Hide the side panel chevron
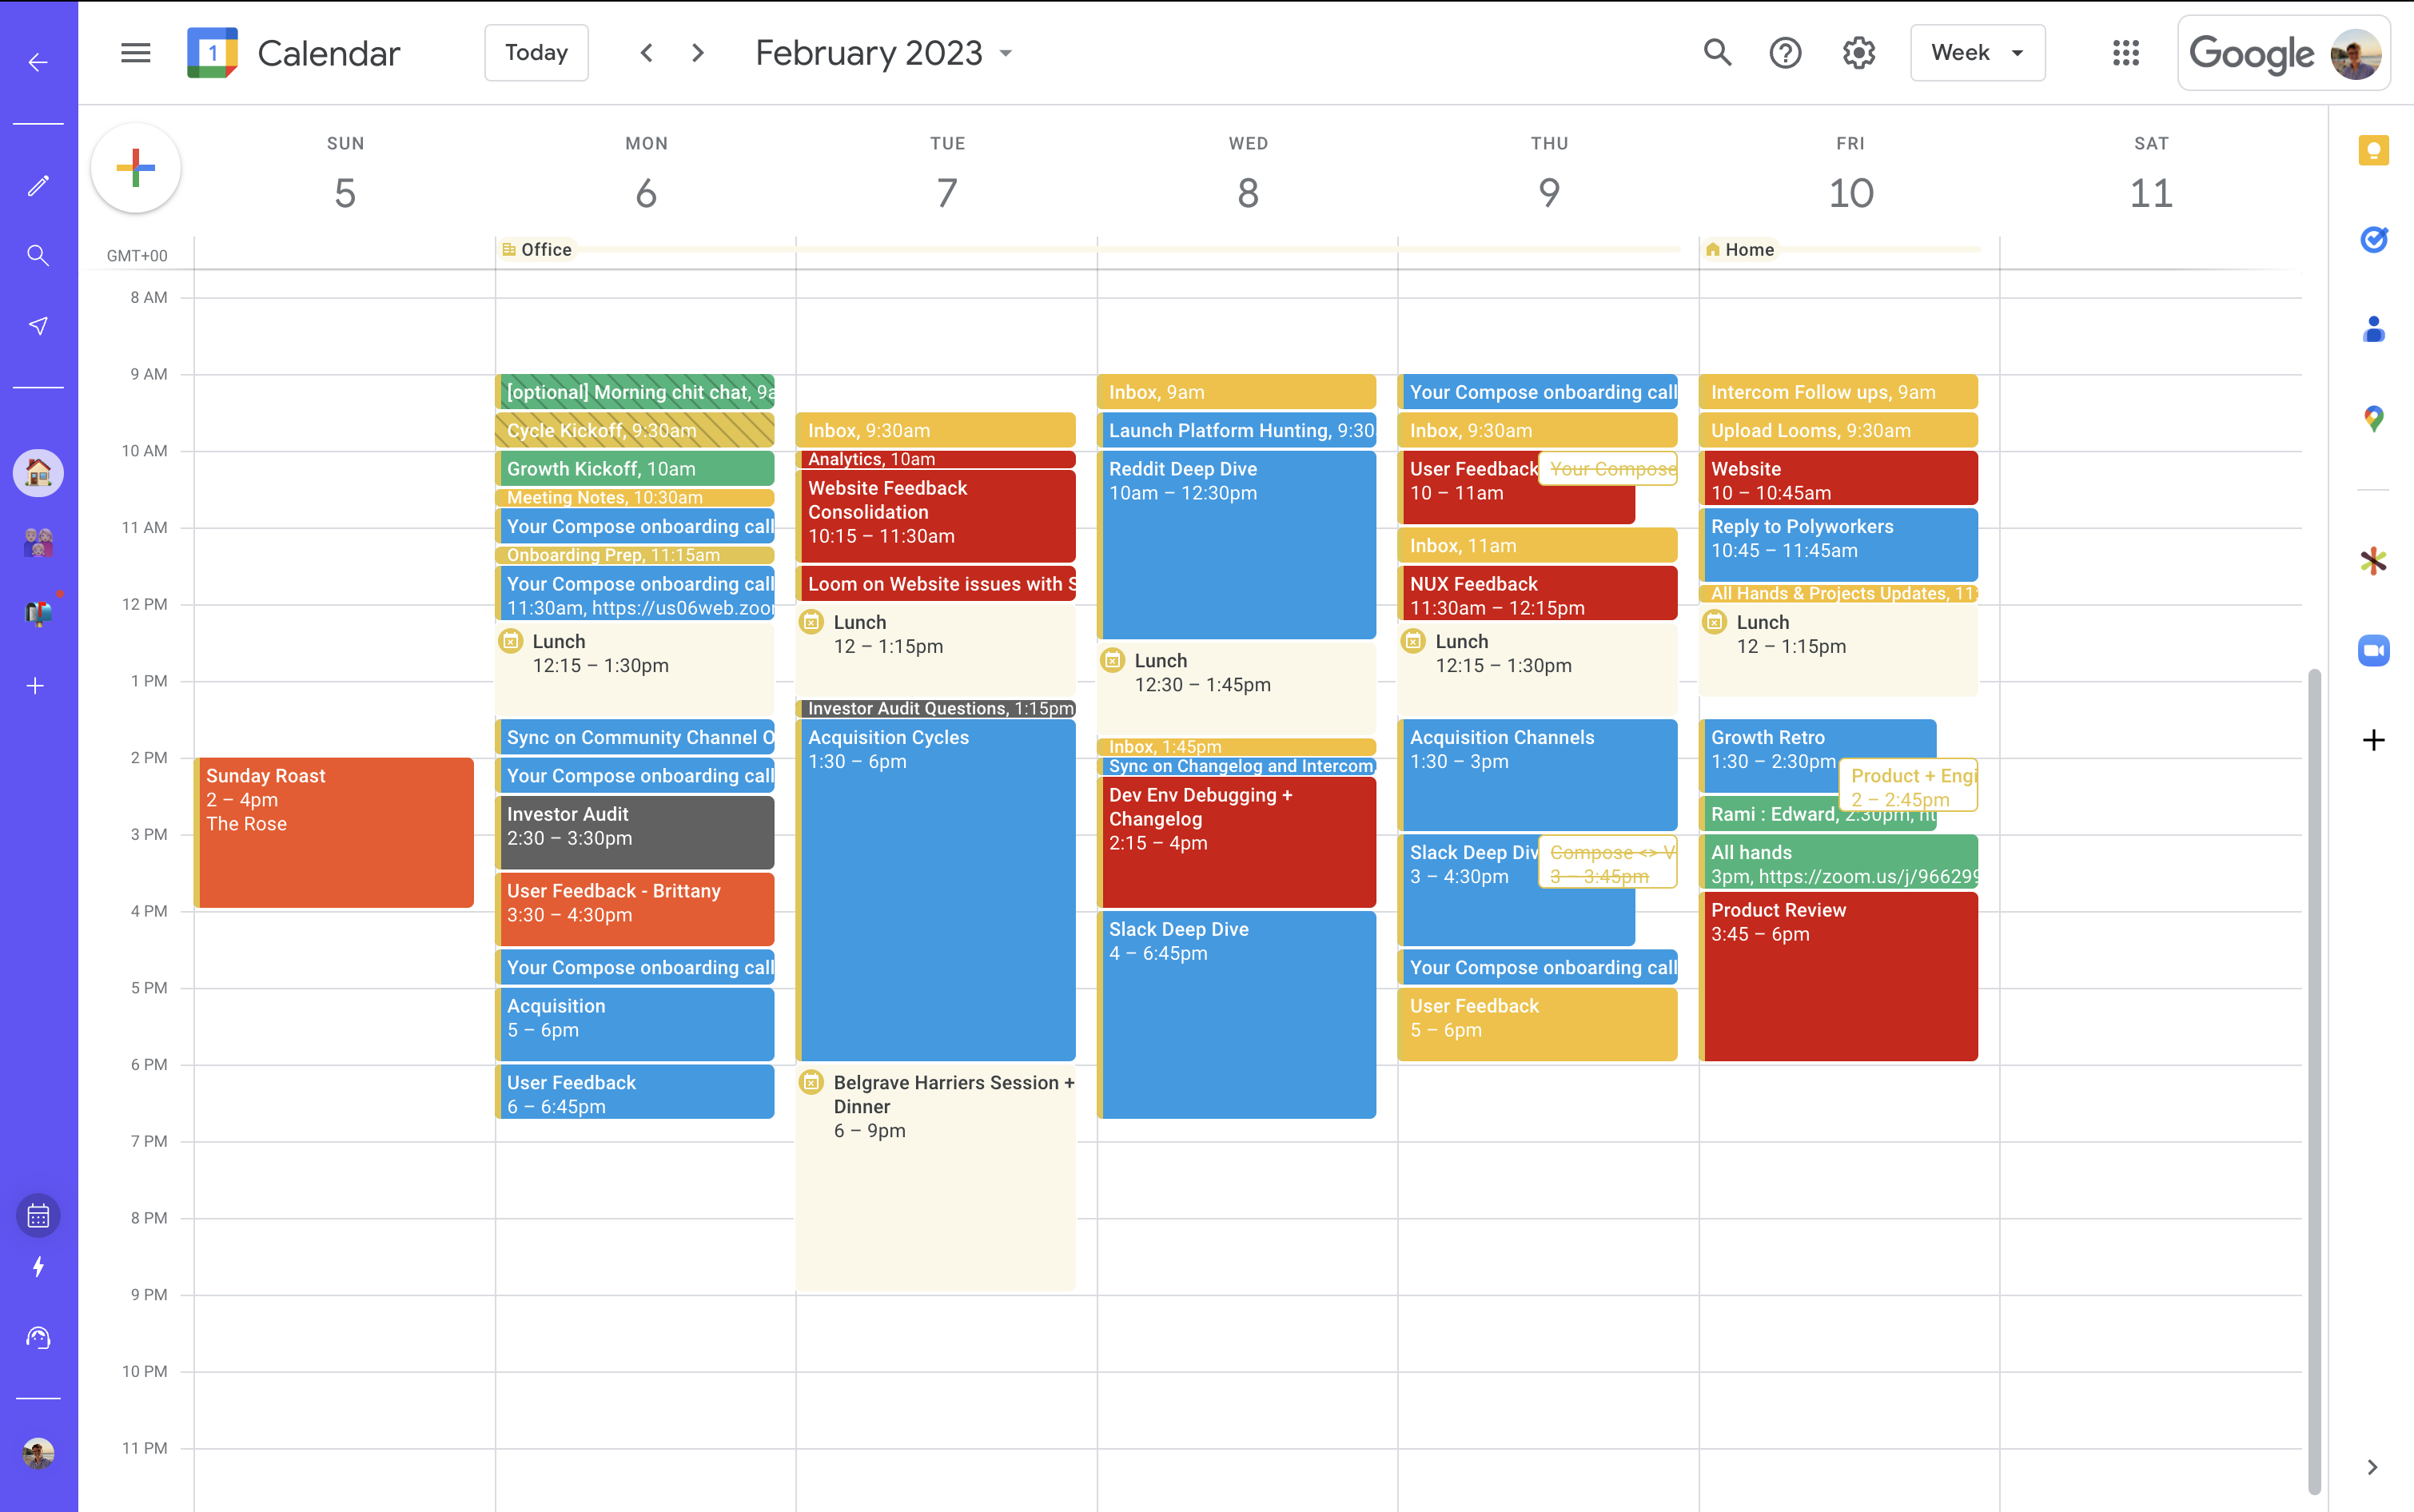Viewport: 2414px width, 1512px height. tap(2372, 1467)
